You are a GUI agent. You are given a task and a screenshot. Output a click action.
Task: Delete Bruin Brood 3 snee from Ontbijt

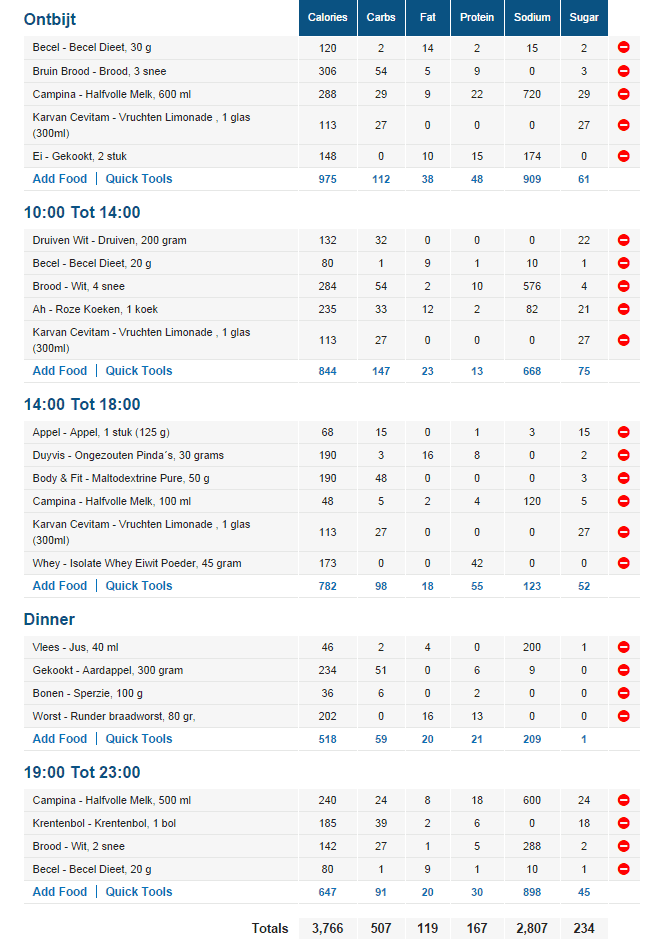(x=623, y=71)
